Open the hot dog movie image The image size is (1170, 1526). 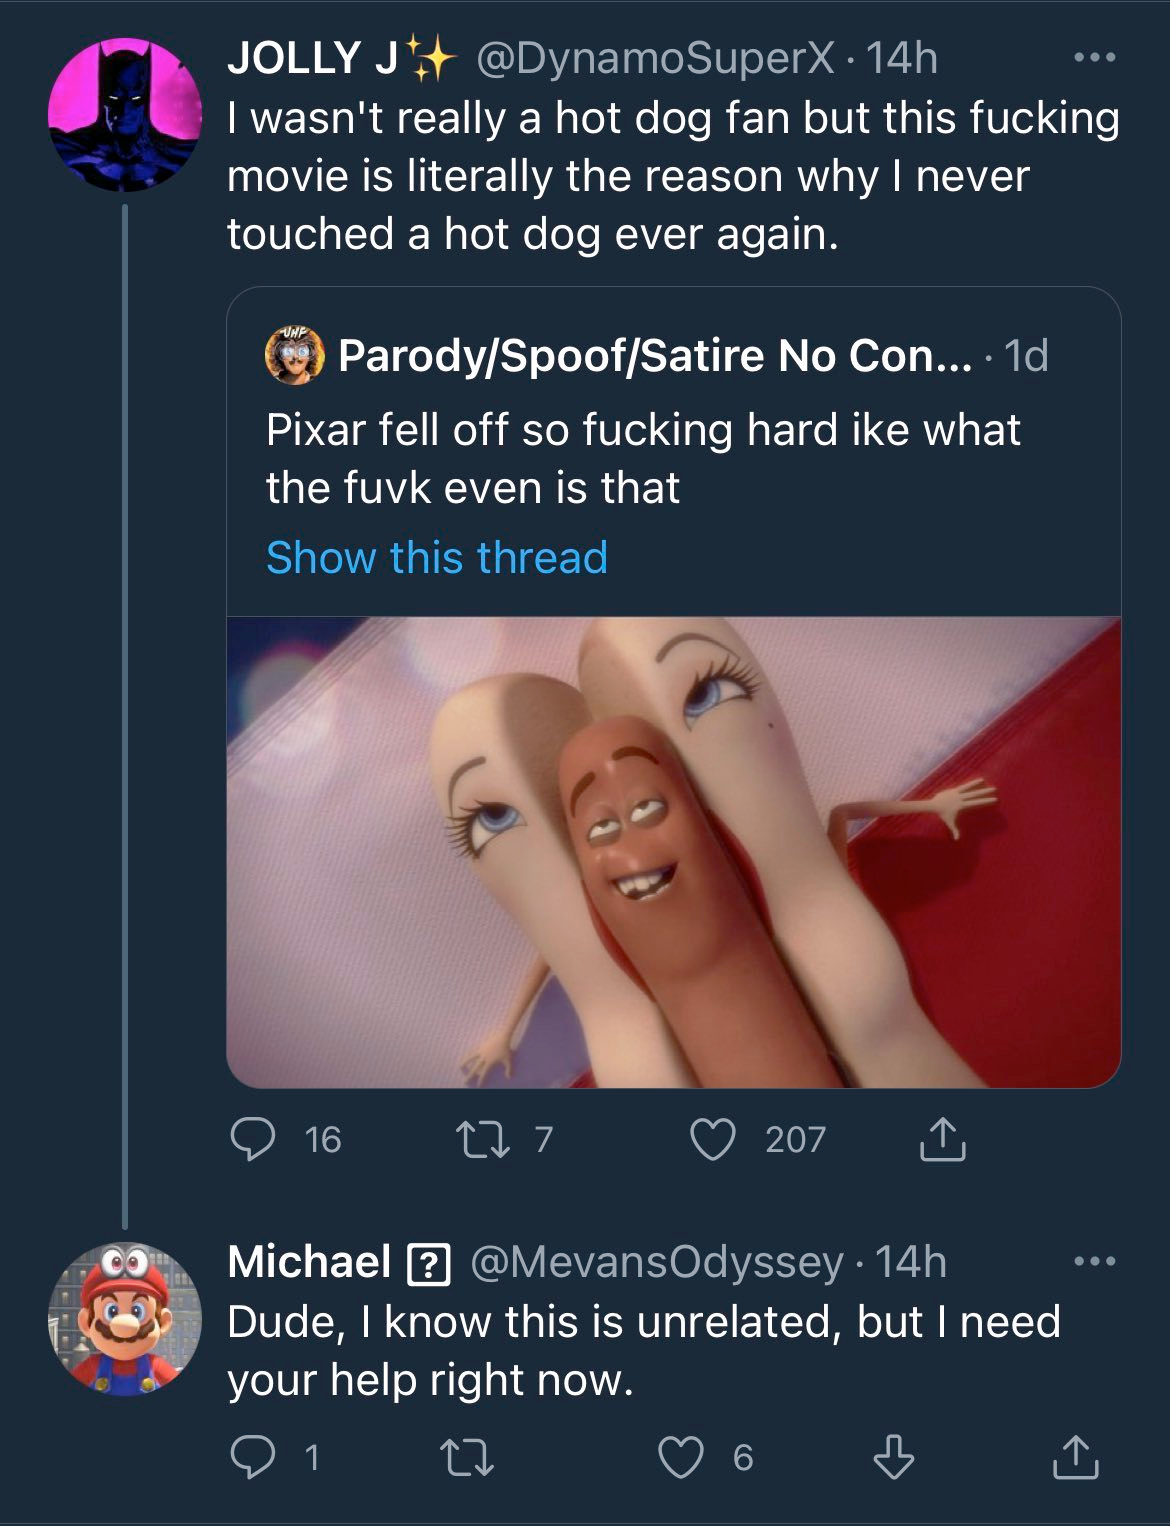[x=673, y=851]
